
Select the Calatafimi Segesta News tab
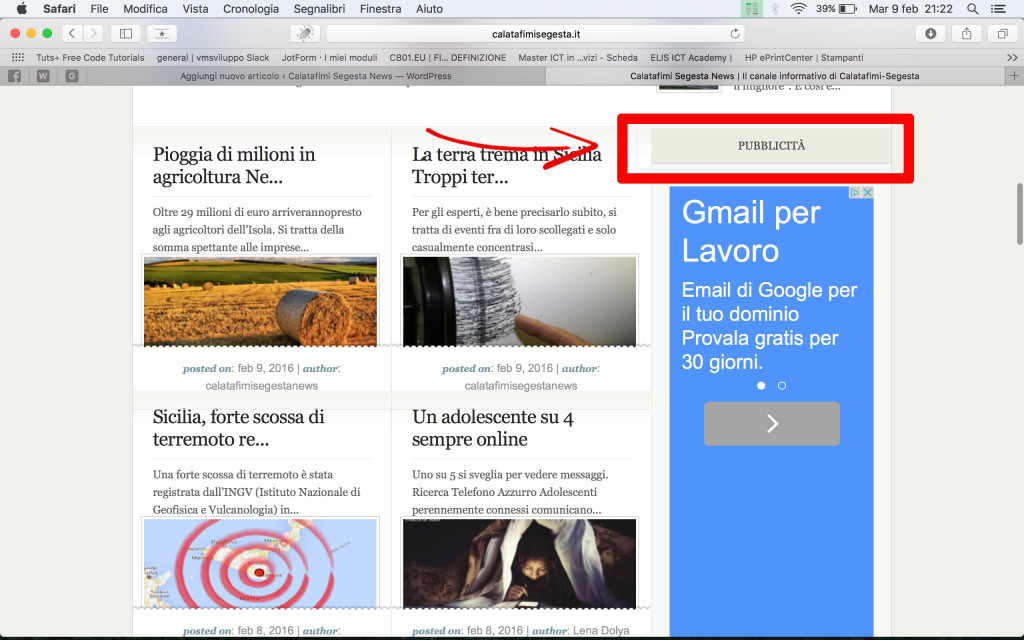click(x=775, y=76)
